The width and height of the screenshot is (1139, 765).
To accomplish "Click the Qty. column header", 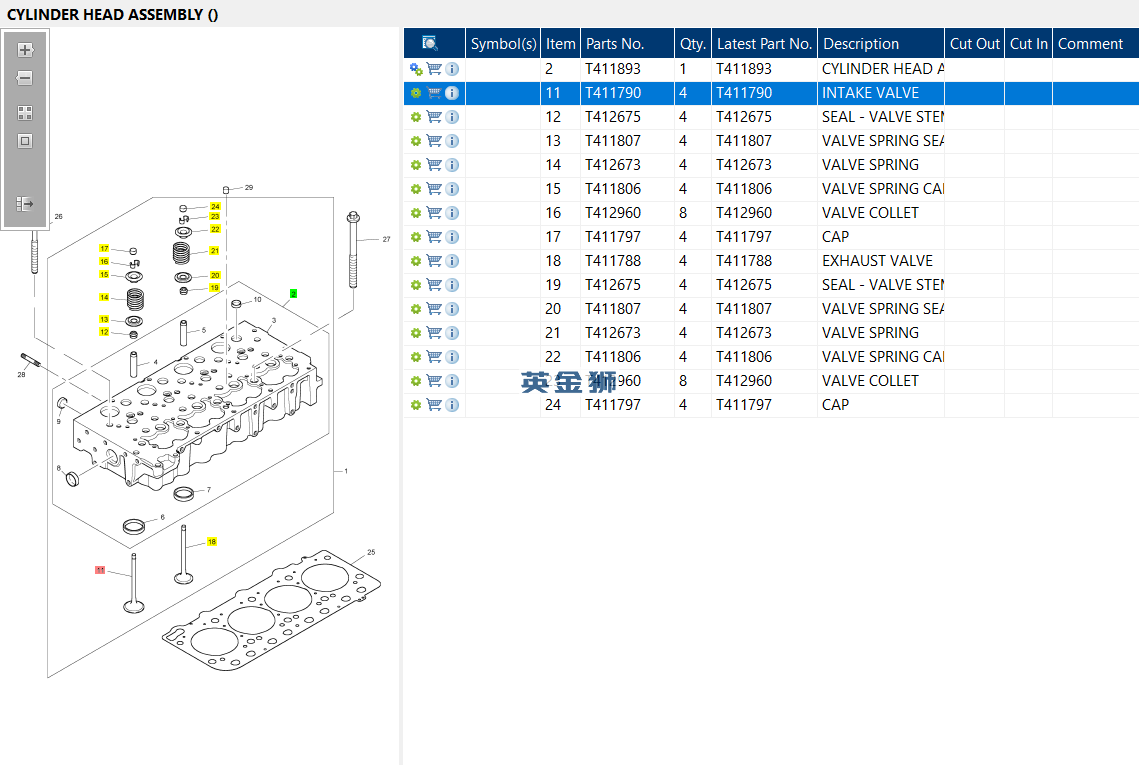I will pos(693,44).
